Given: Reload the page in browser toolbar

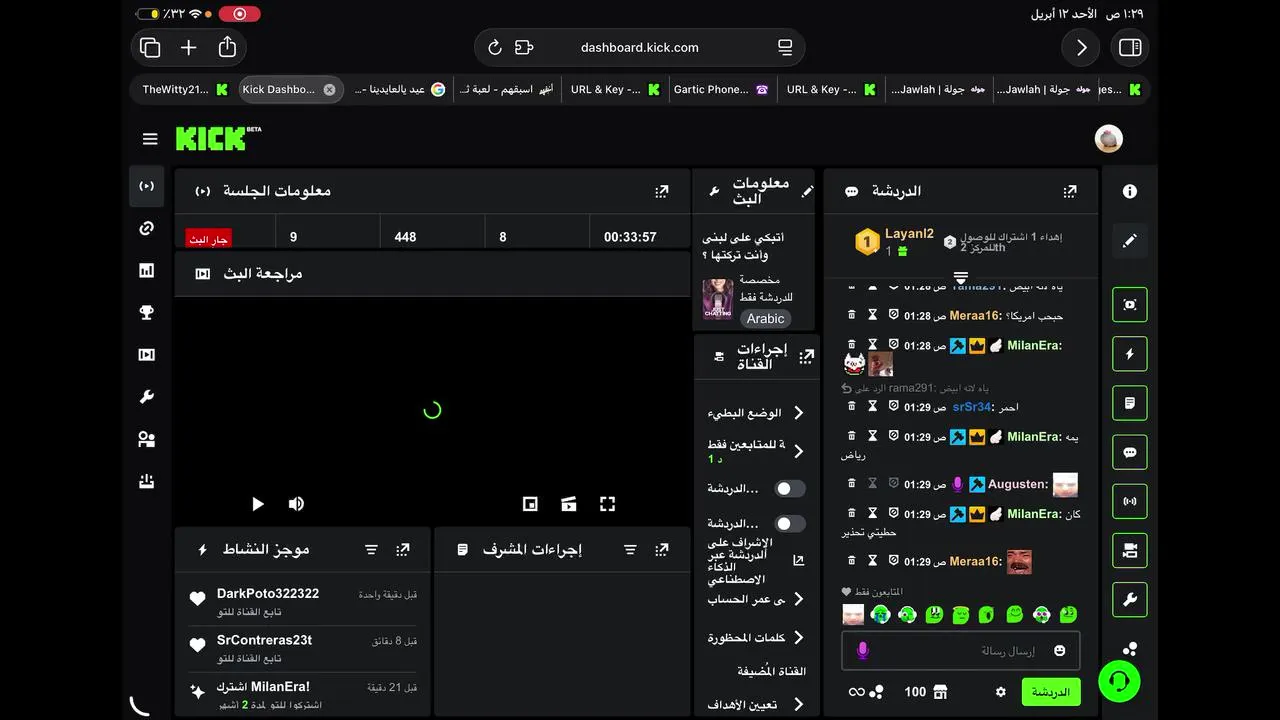Looking at the screenshot, I should tap(494, 47).
